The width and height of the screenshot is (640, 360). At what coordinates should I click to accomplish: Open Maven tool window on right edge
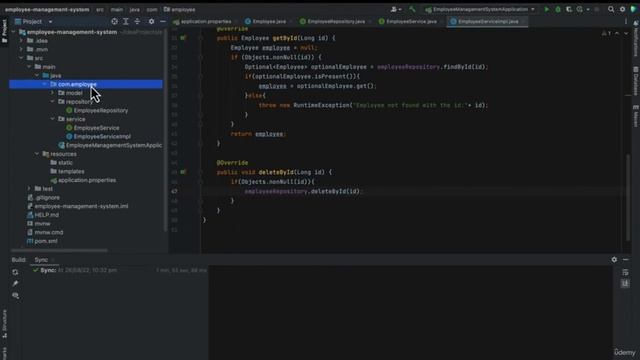[636, 116]
